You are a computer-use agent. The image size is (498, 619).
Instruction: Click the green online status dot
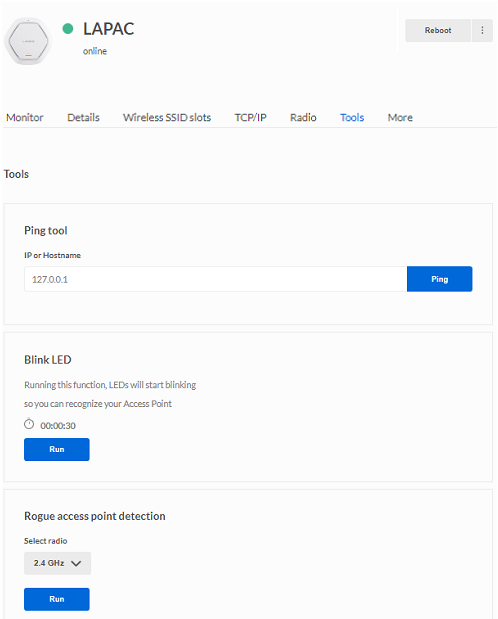68,28
